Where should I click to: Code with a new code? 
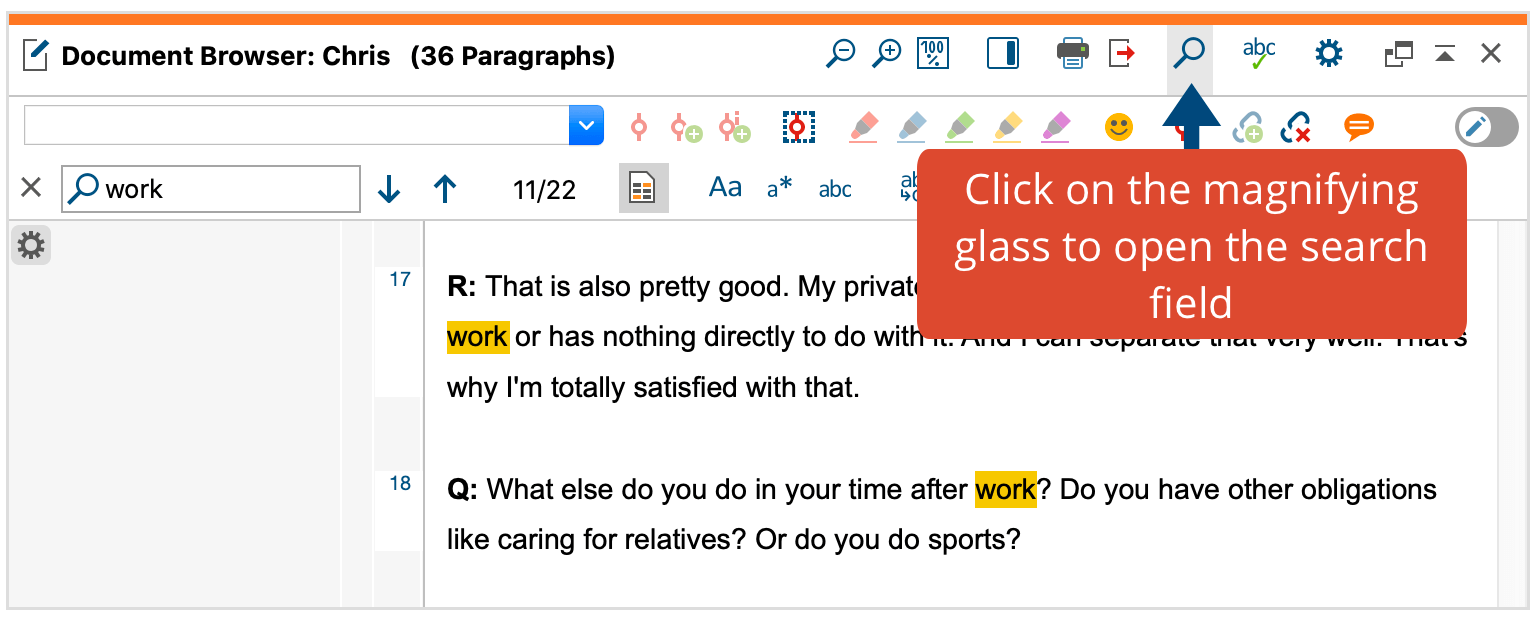[686, 127]
